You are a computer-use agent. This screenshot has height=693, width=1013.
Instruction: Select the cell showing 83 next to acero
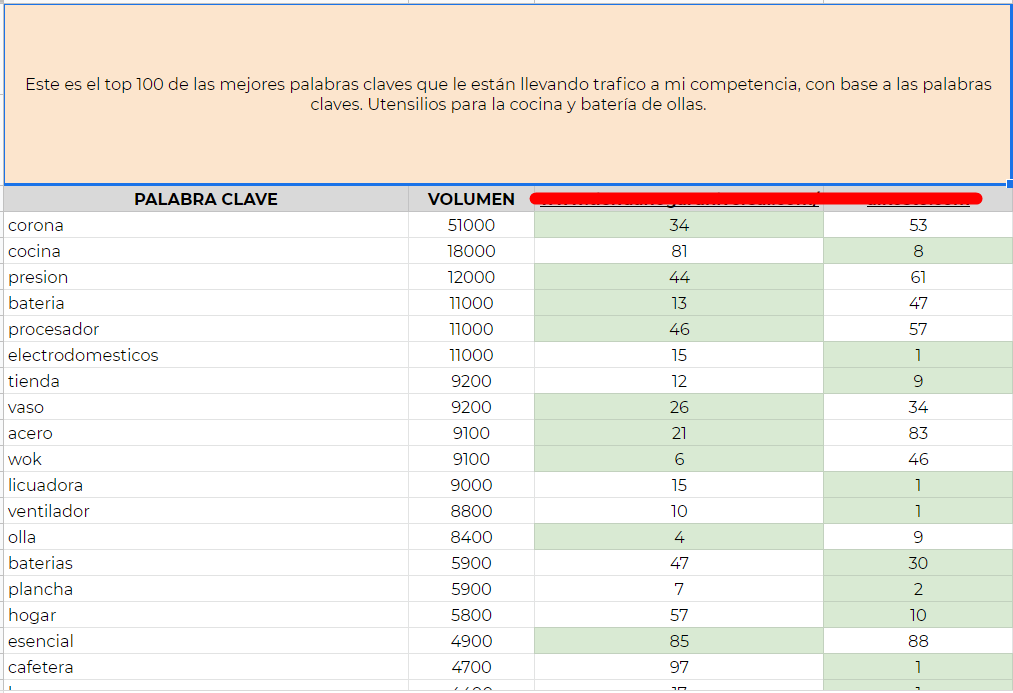[917, 433]
